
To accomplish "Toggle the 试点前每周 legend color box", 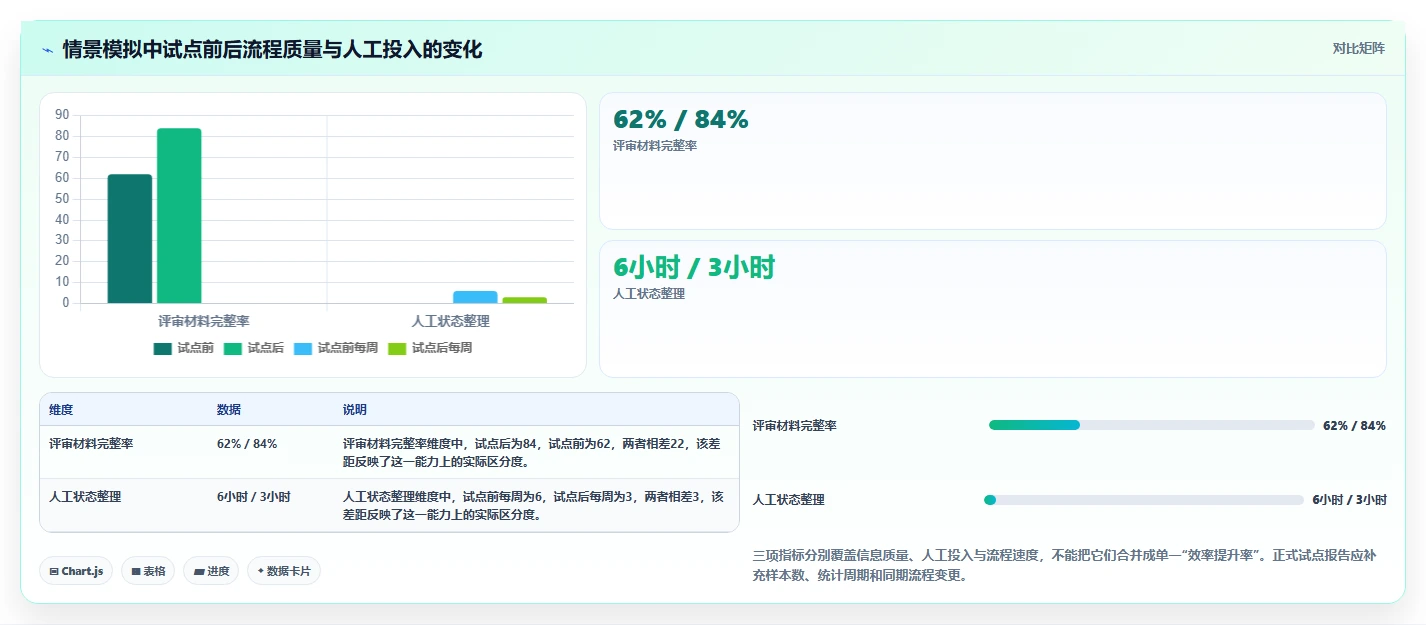I will pyautogui.click(x=303, y=348).
